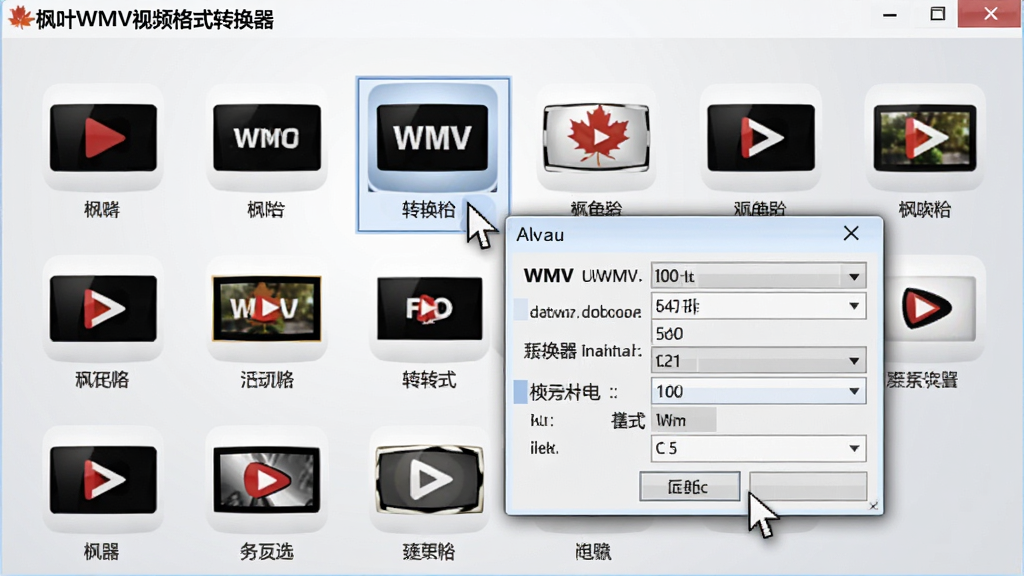Select the FD icon labeled 转转式
1024x576 pixels.
click(430, 308)
